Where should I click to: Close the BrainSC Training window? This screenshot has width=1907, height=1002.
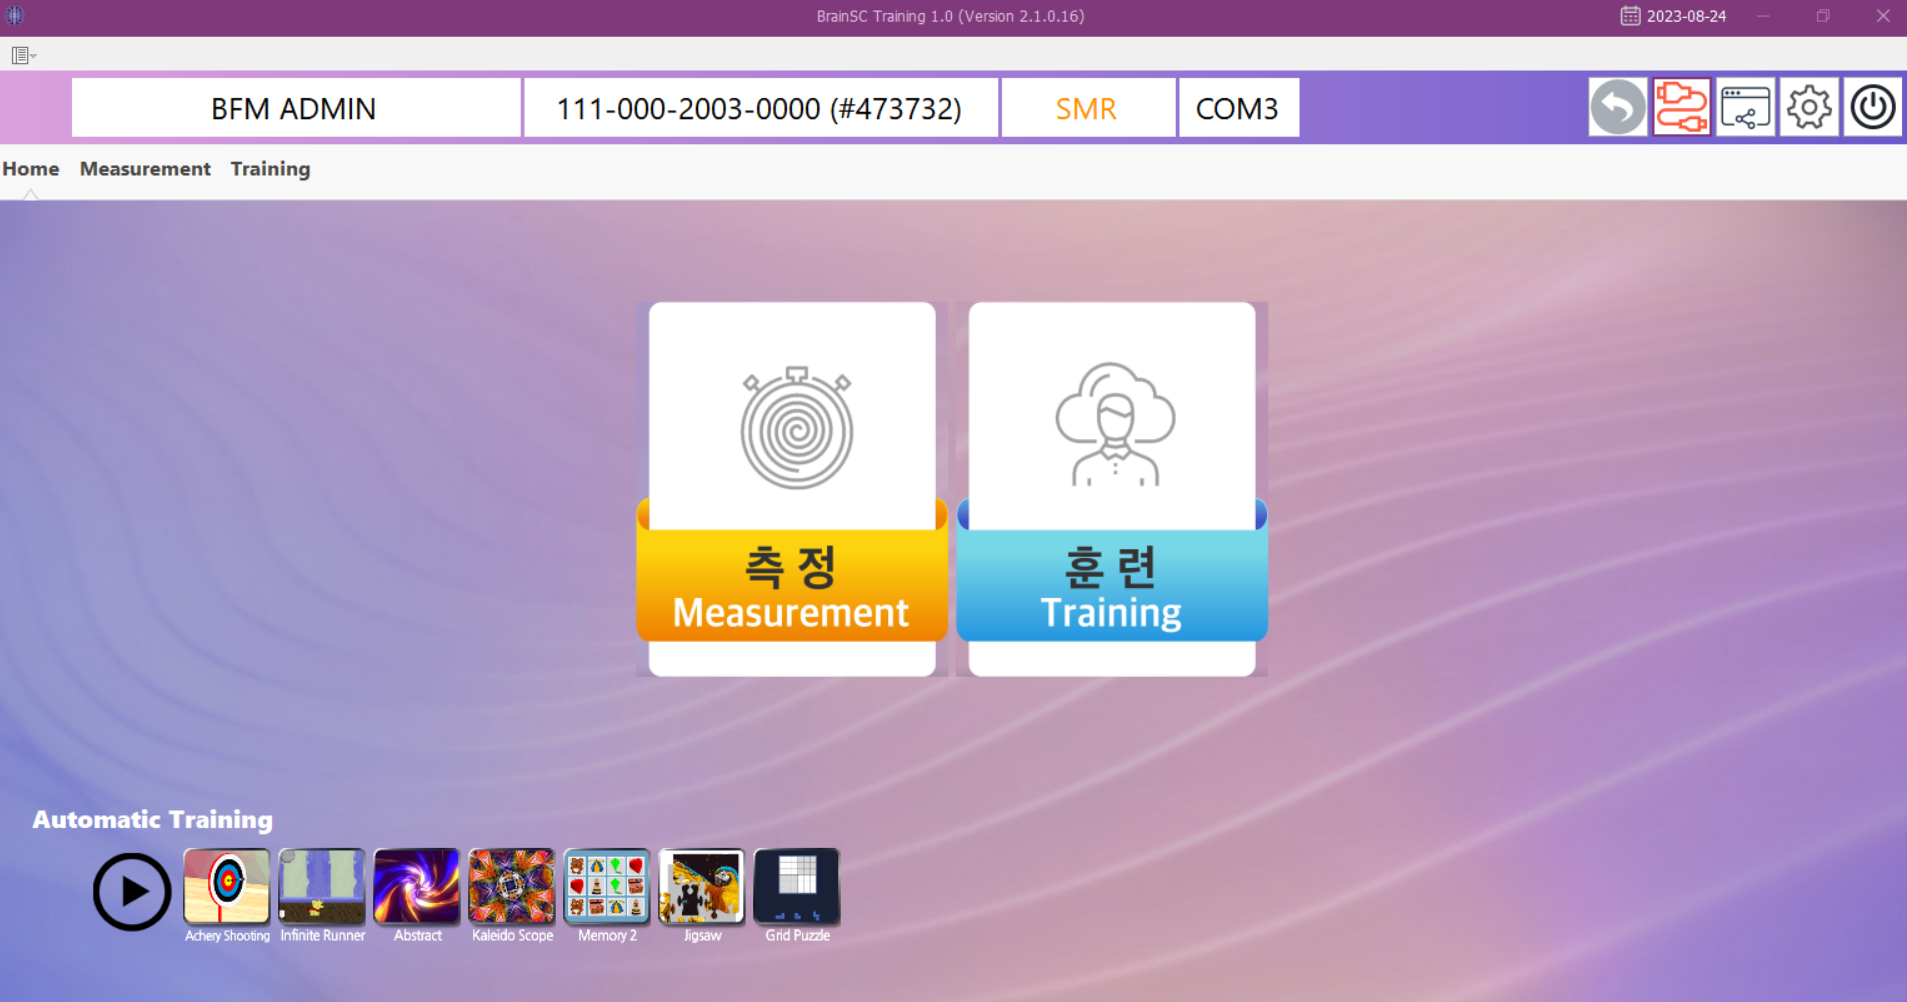pos(1883,16)
